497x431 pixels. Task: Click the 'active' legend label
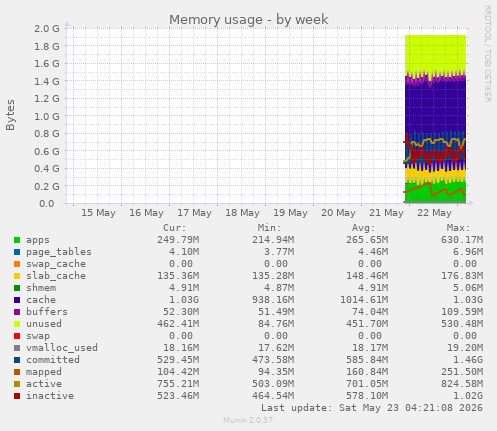coord(44,384)
